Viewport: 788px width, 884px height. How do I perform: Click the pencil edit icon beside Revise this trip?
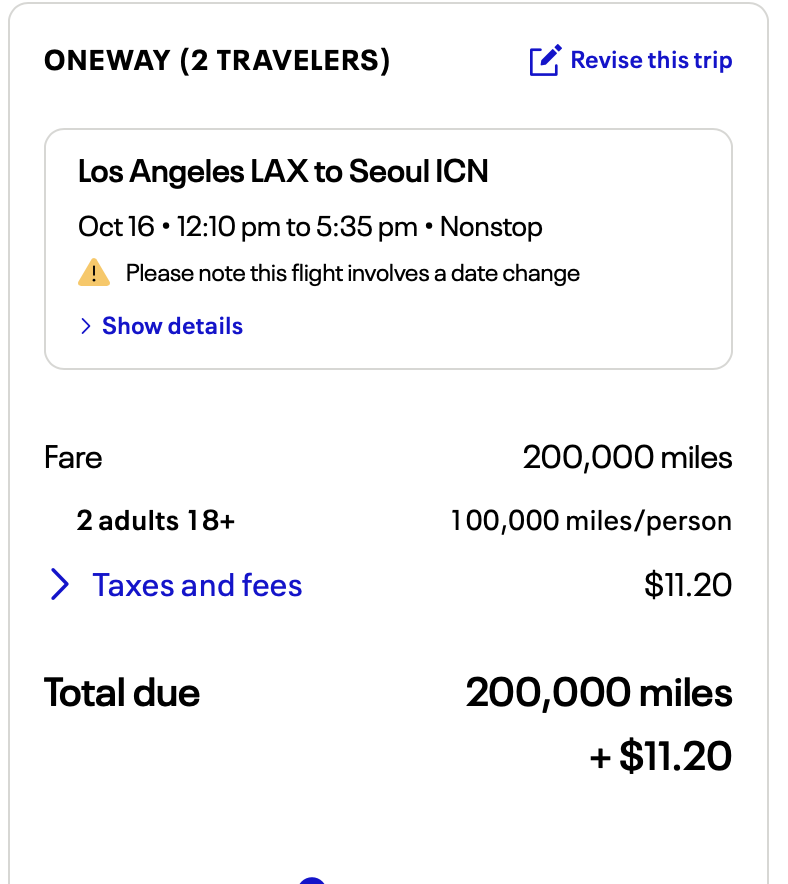(545, 61)
